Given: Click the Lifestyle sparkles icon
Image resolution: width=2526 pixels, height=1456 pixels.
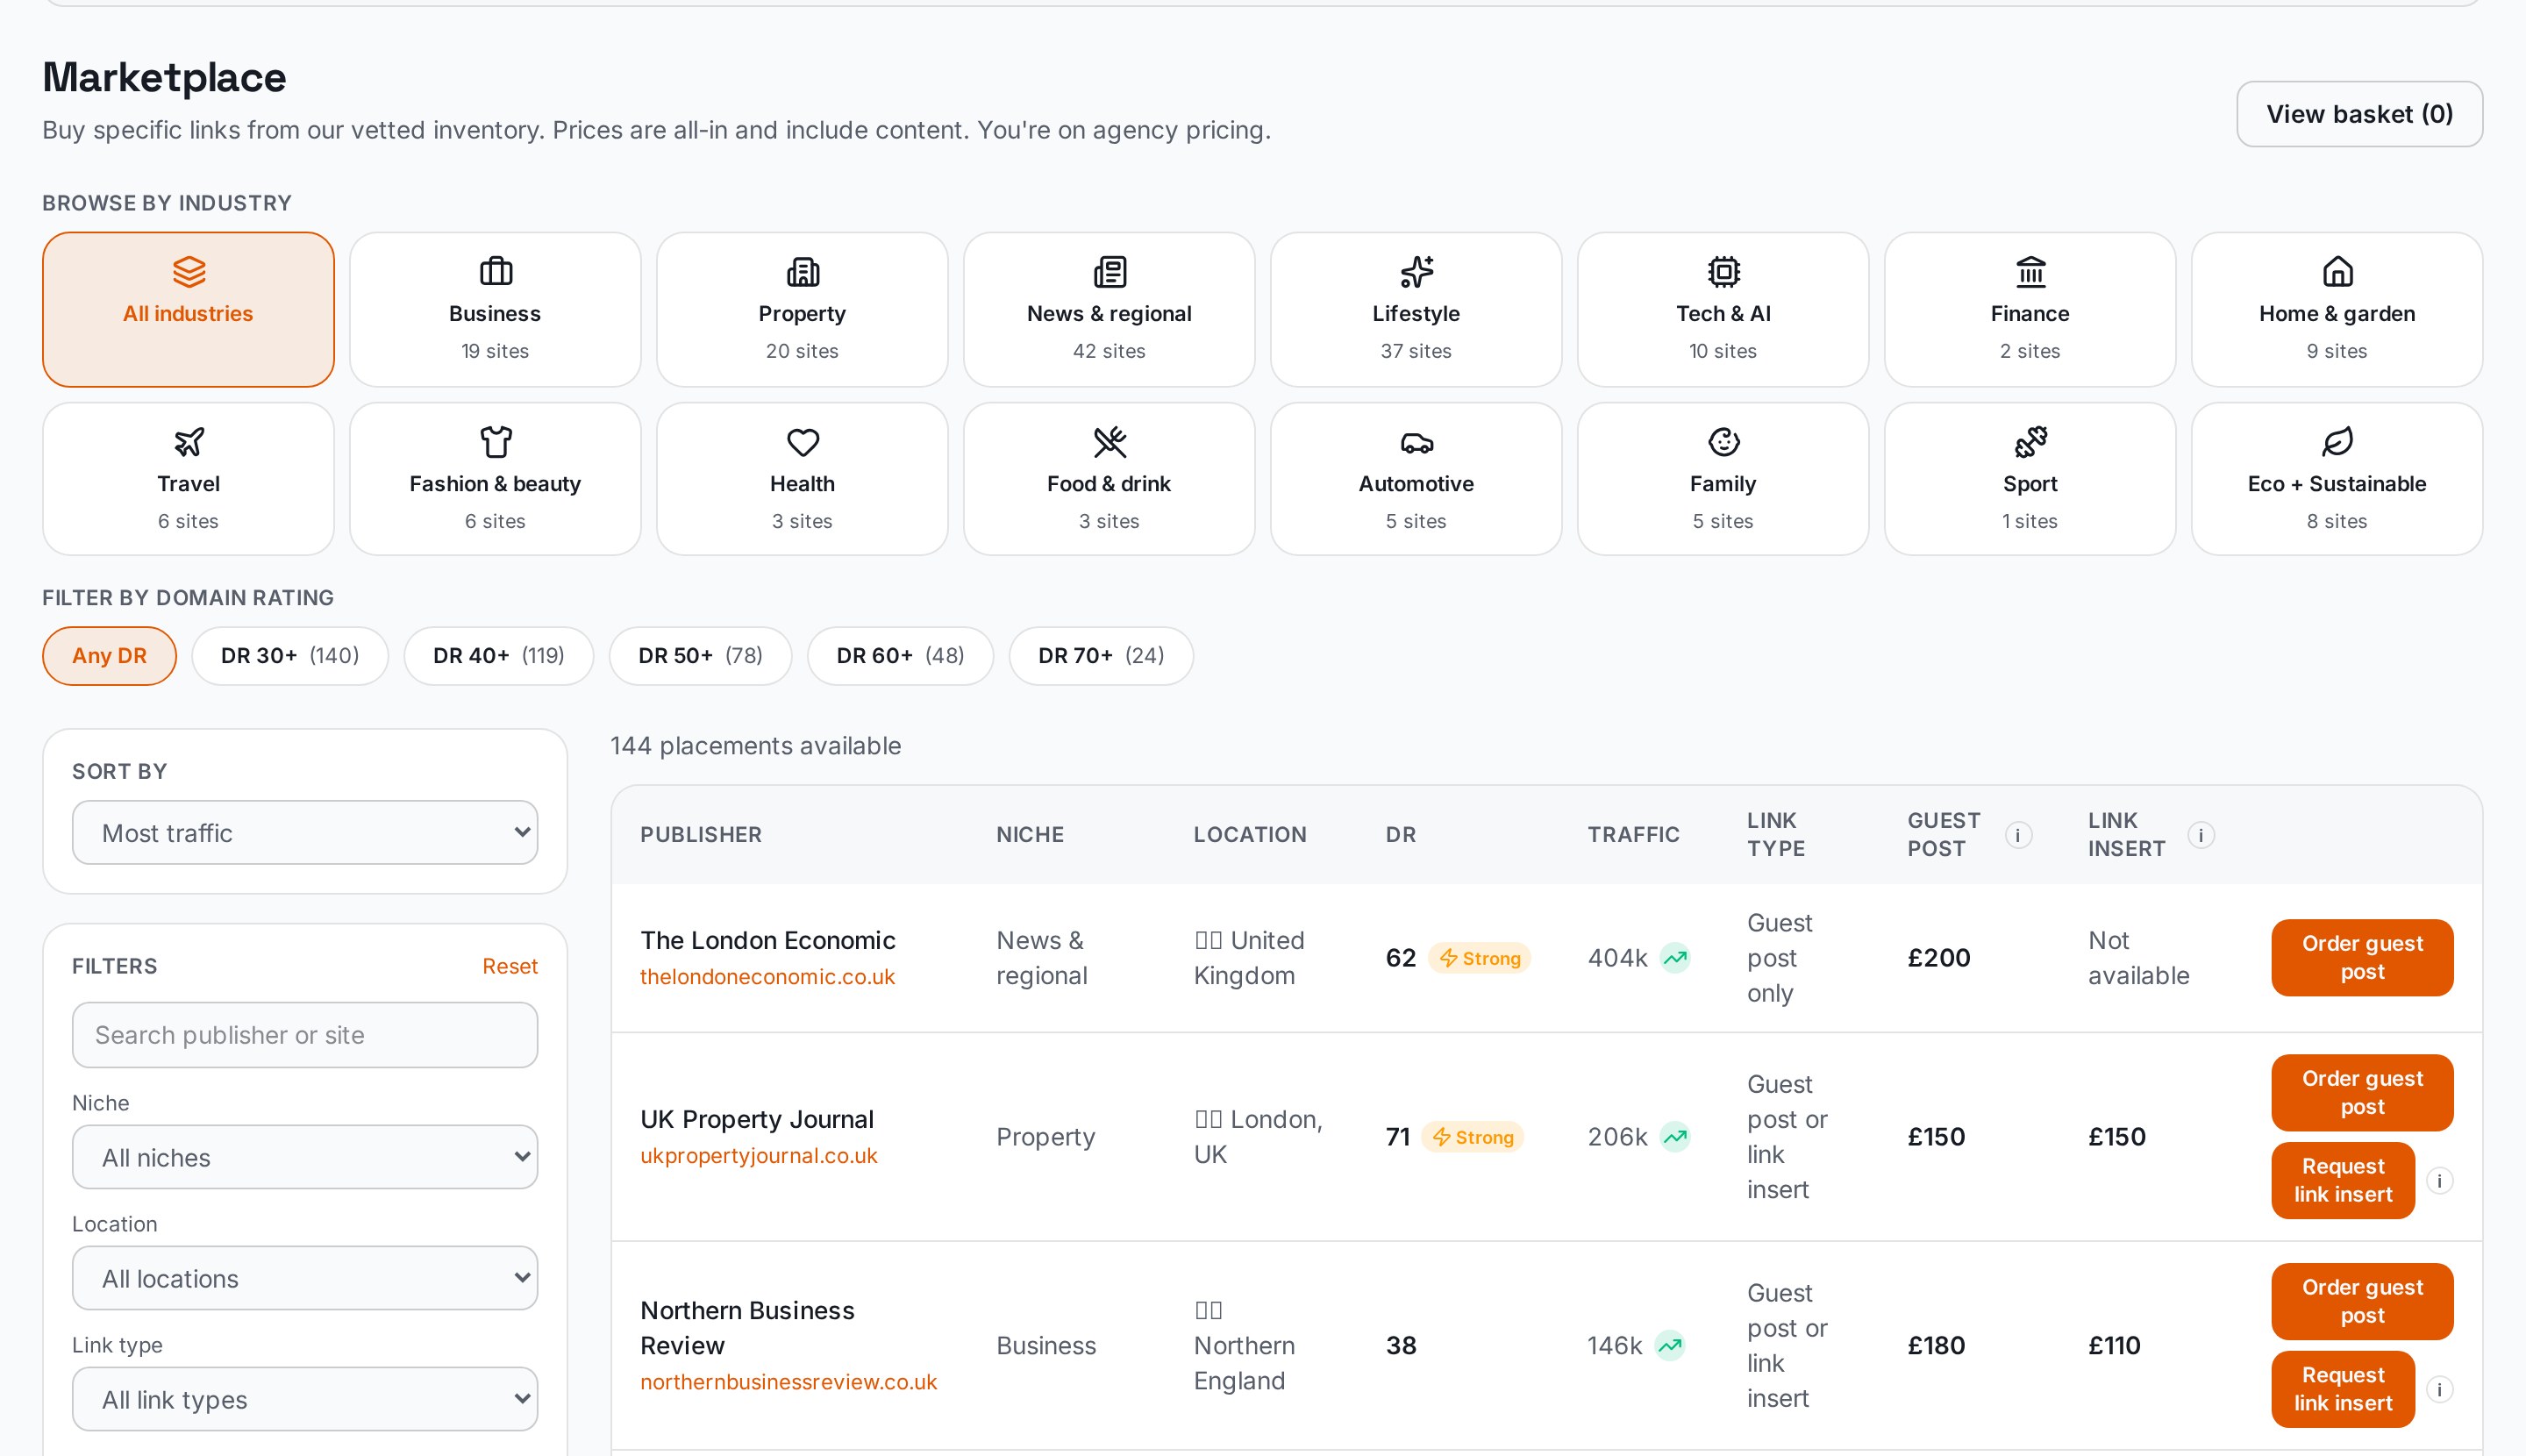Looking at the screenshot, I should tap(1416, 271).
